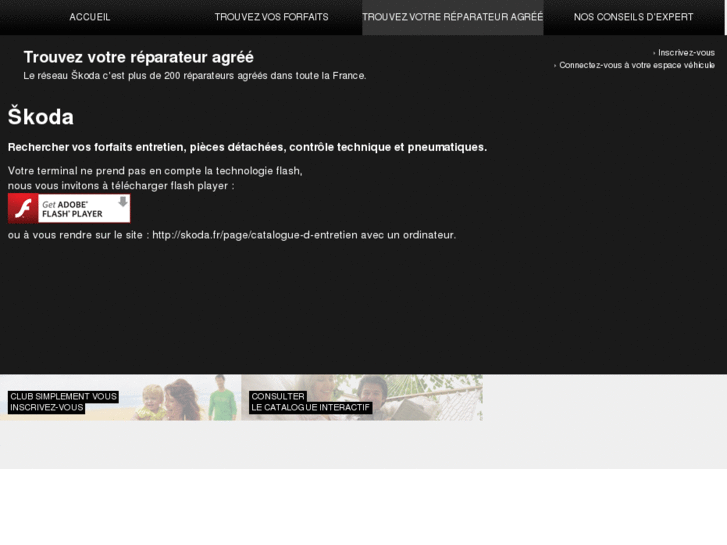Click the grey download arrow icon
Viewport: 727px width, 545px height.
tap(123, 202)
